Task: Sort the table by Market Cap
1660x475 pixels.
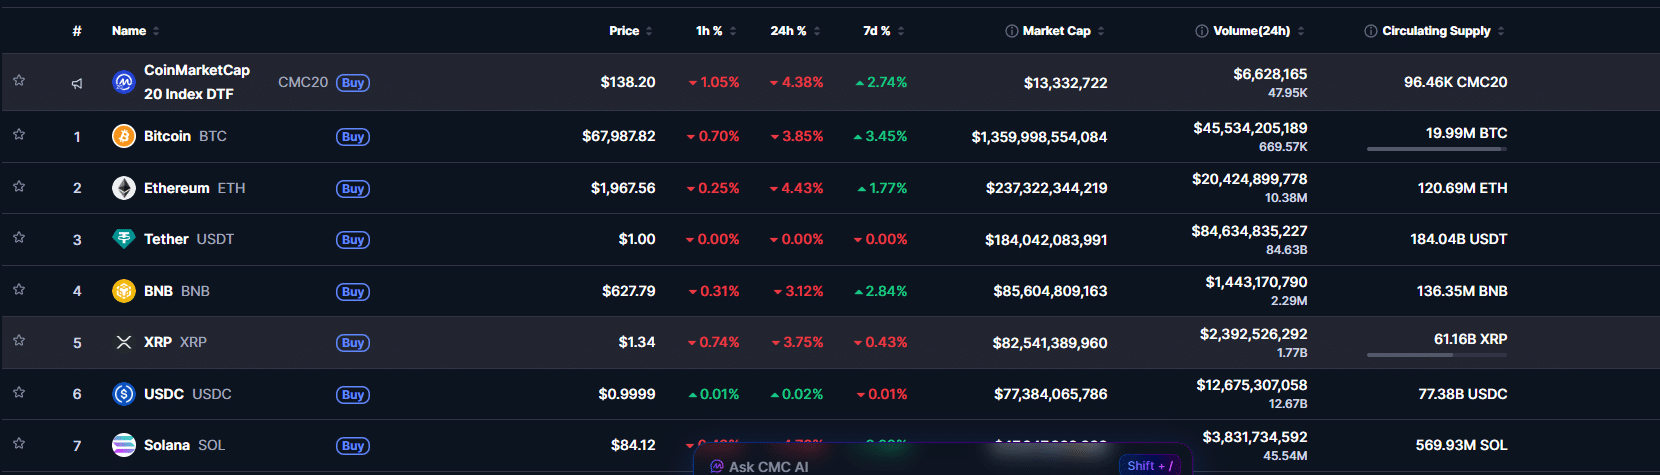Action: tap(1063, 31)
